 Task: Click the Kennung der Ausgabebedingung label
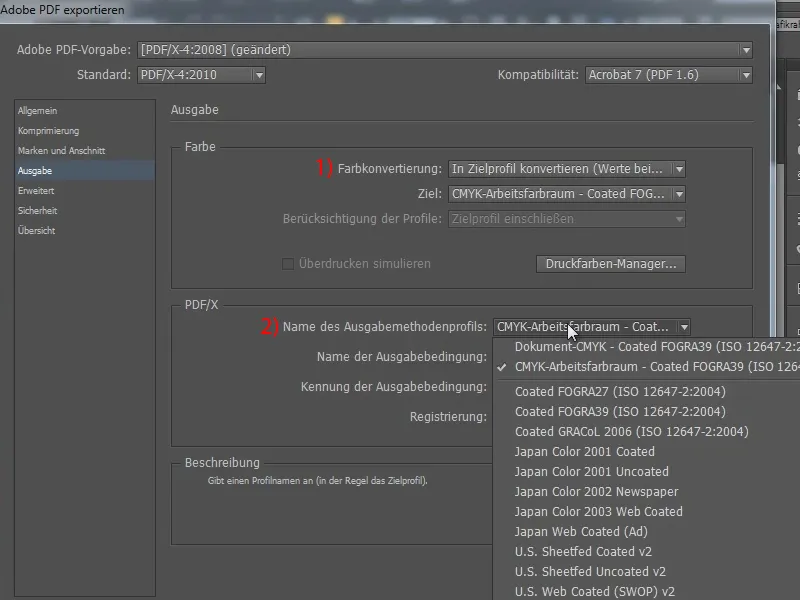click(x=393, y=387)
